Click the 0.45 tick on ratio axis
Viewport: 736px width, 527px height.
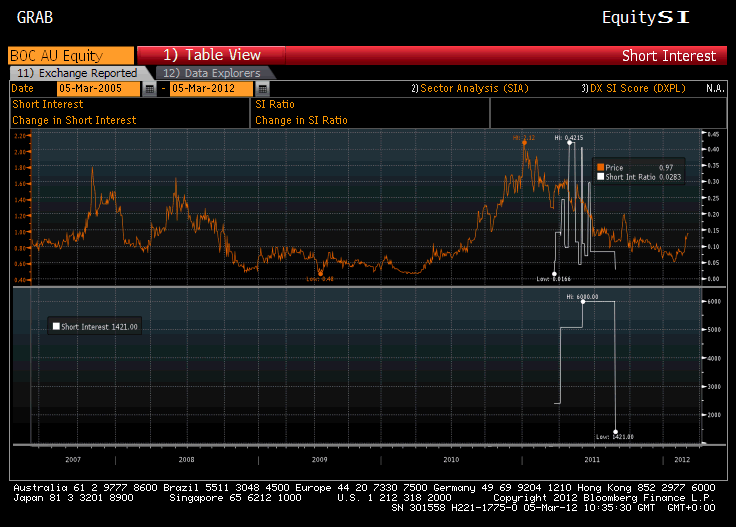713,134
